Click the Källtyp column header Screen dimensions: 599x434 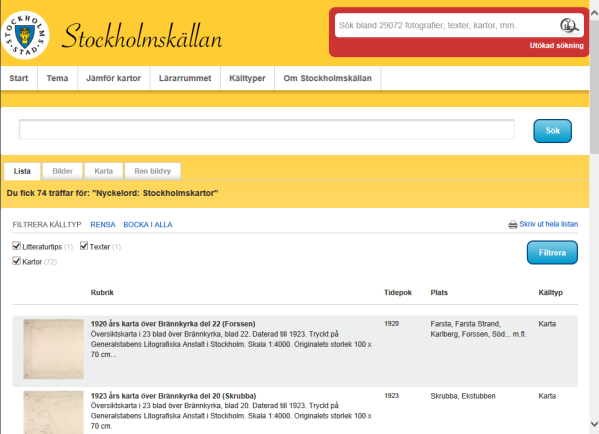550,293
